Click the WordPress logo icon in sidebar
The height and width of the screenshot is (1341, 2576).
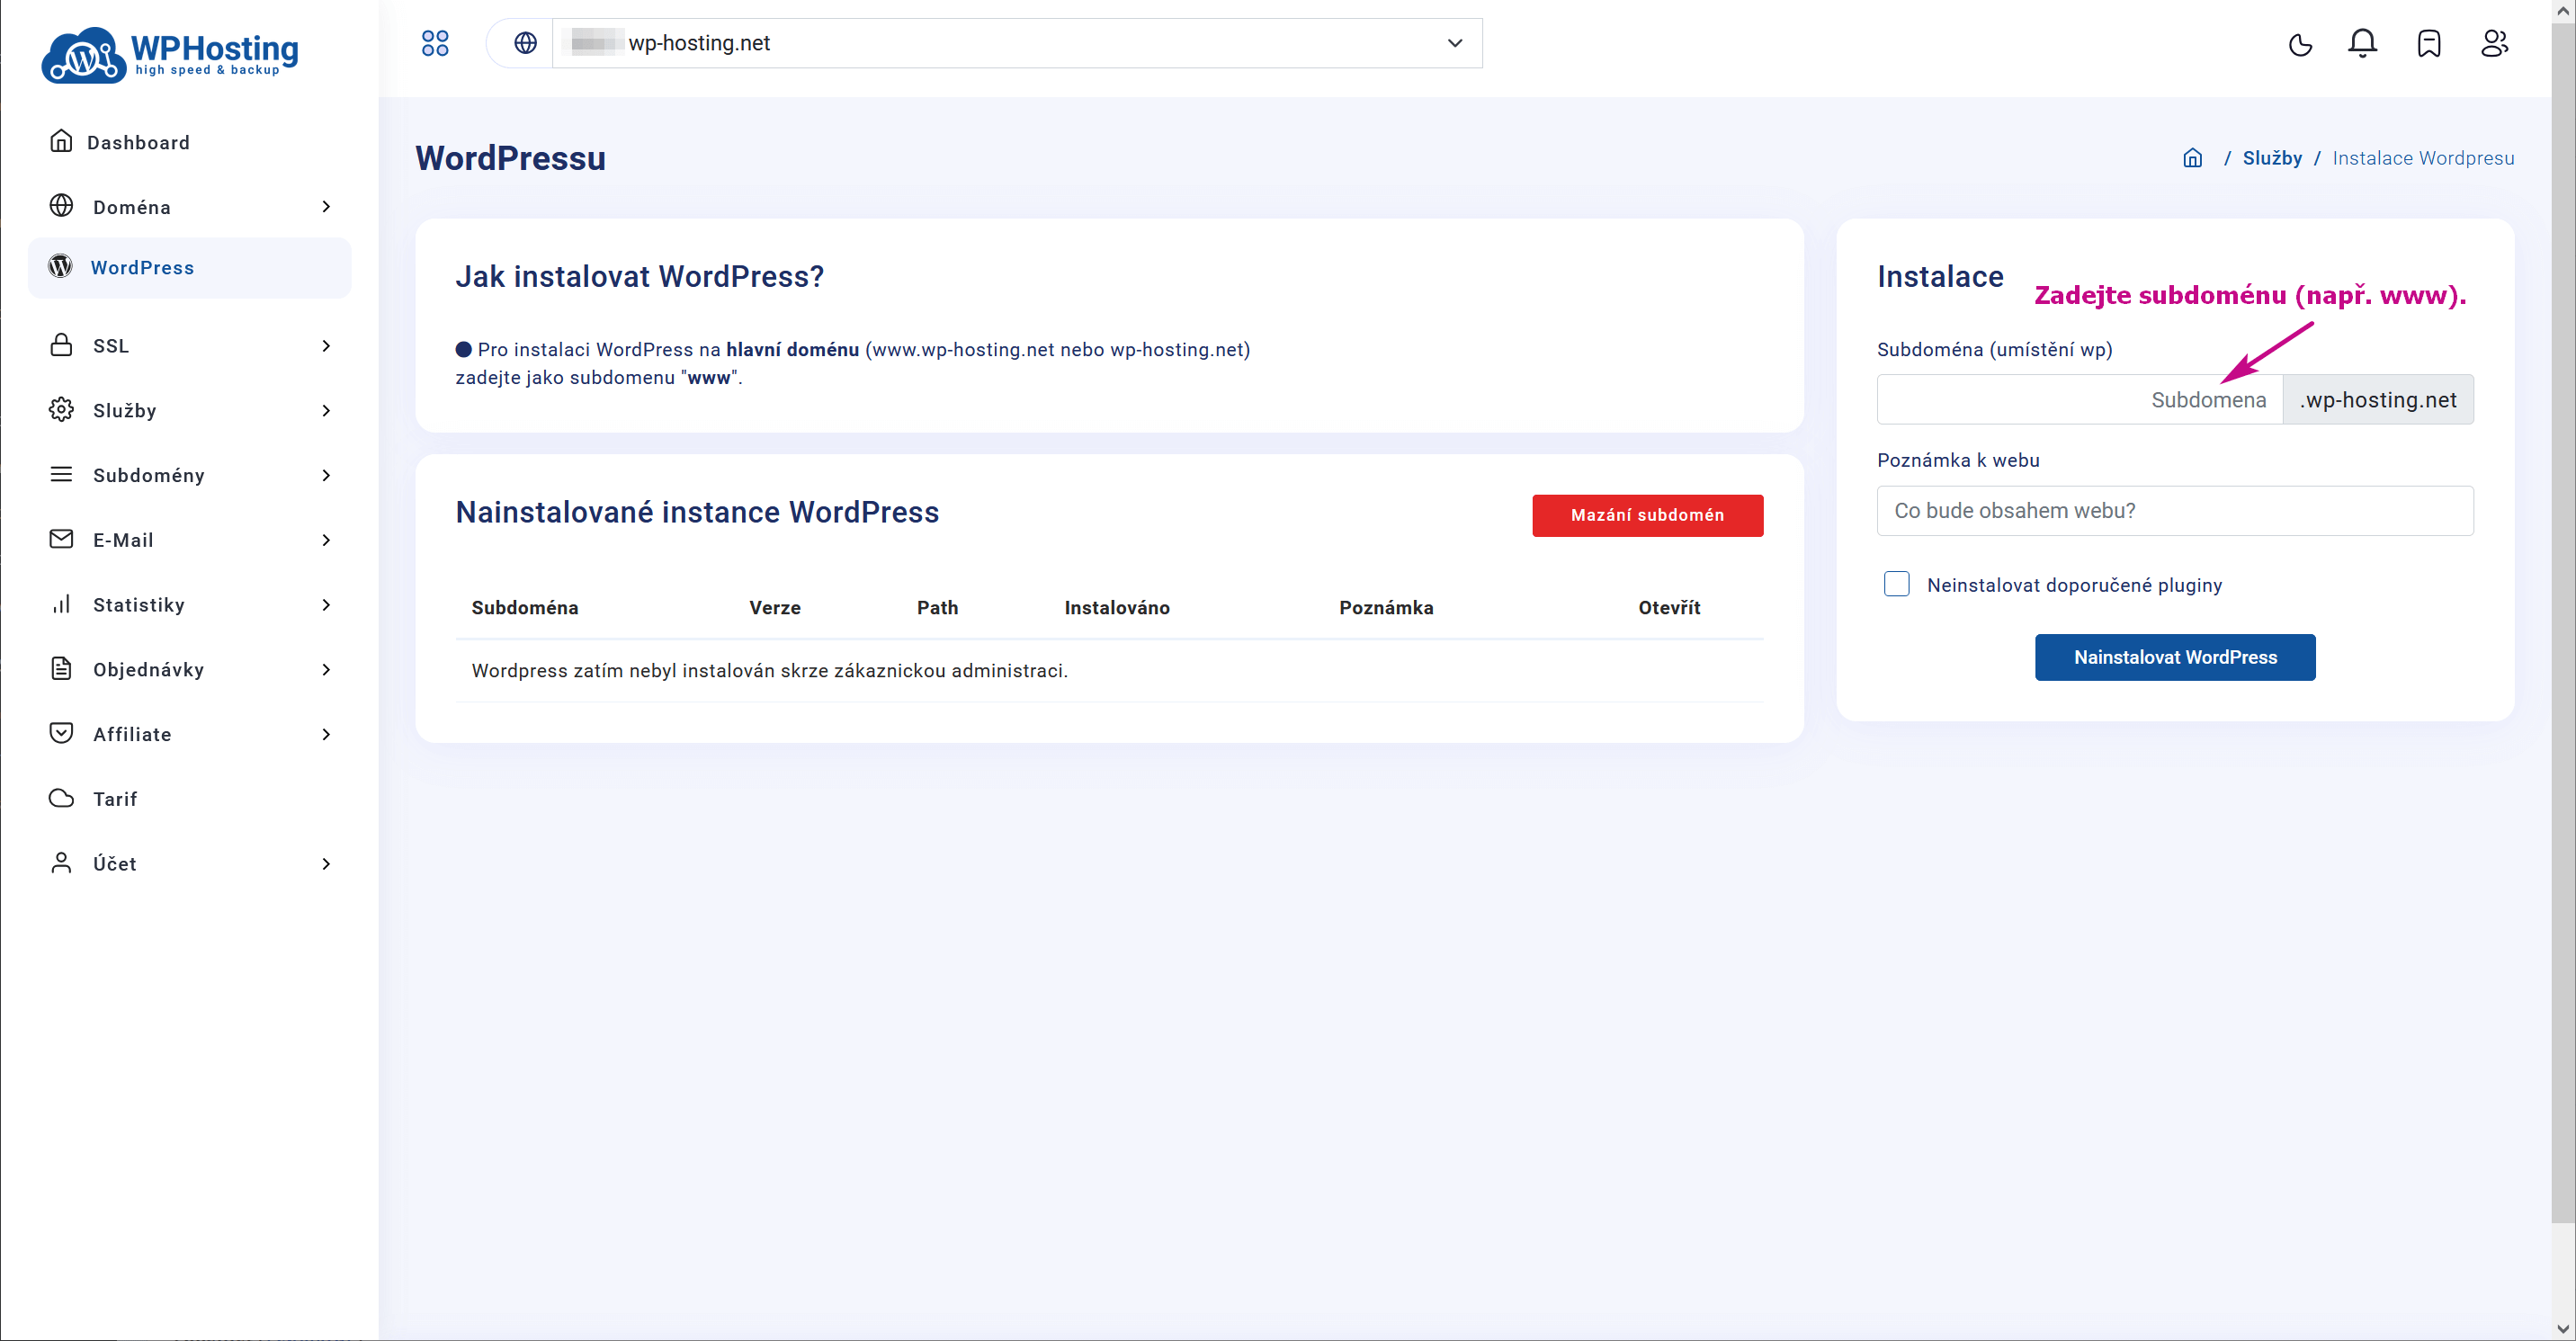pos(61,266)
